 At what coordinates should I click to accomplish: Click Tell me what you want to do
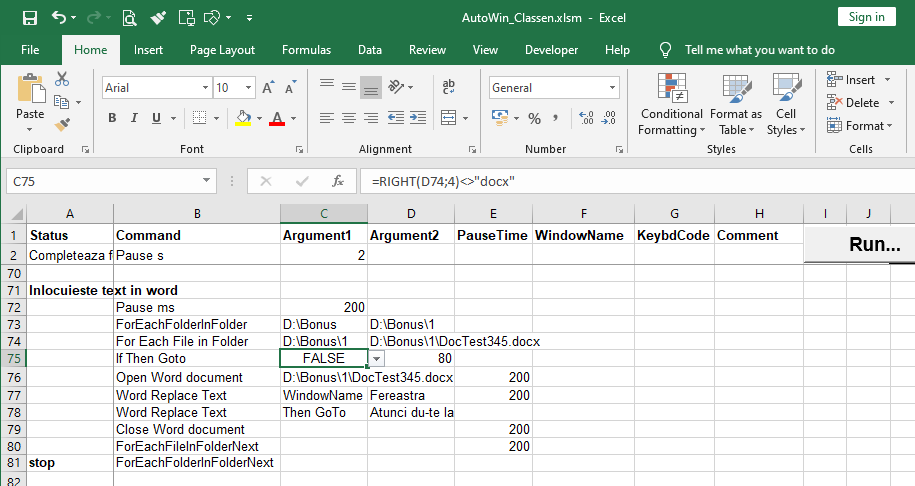pos(759,50)
